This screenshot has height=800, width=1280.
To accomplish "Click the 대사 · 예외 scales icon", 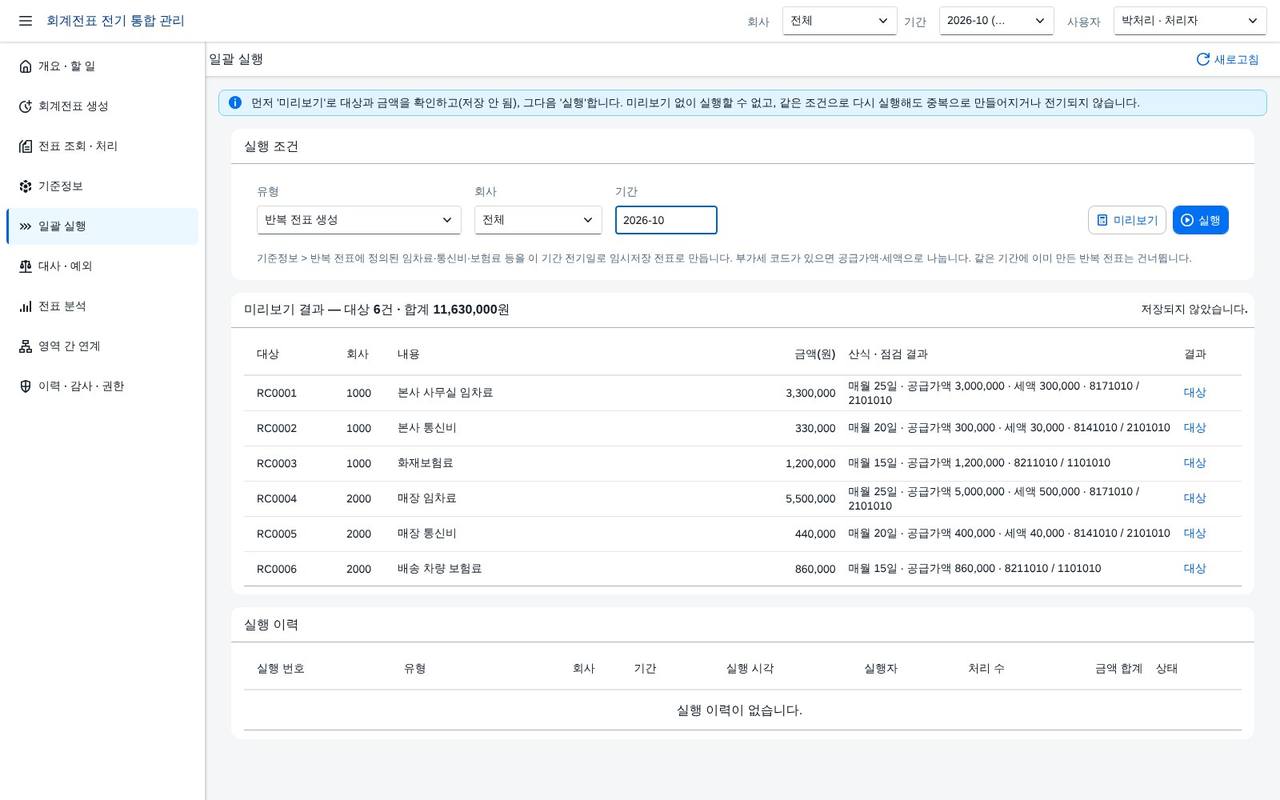I will (26, 266).
